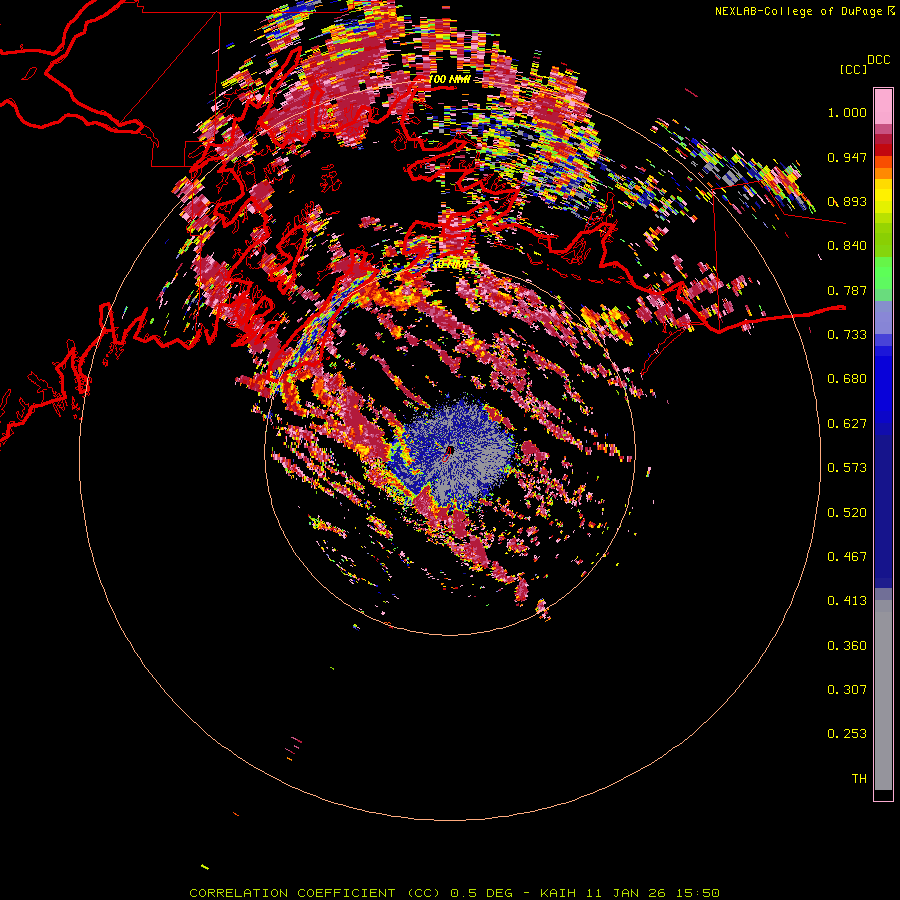Click the radar site marker at the rings' center
Screen dimensions: 900x900
(x=449, y=452)
